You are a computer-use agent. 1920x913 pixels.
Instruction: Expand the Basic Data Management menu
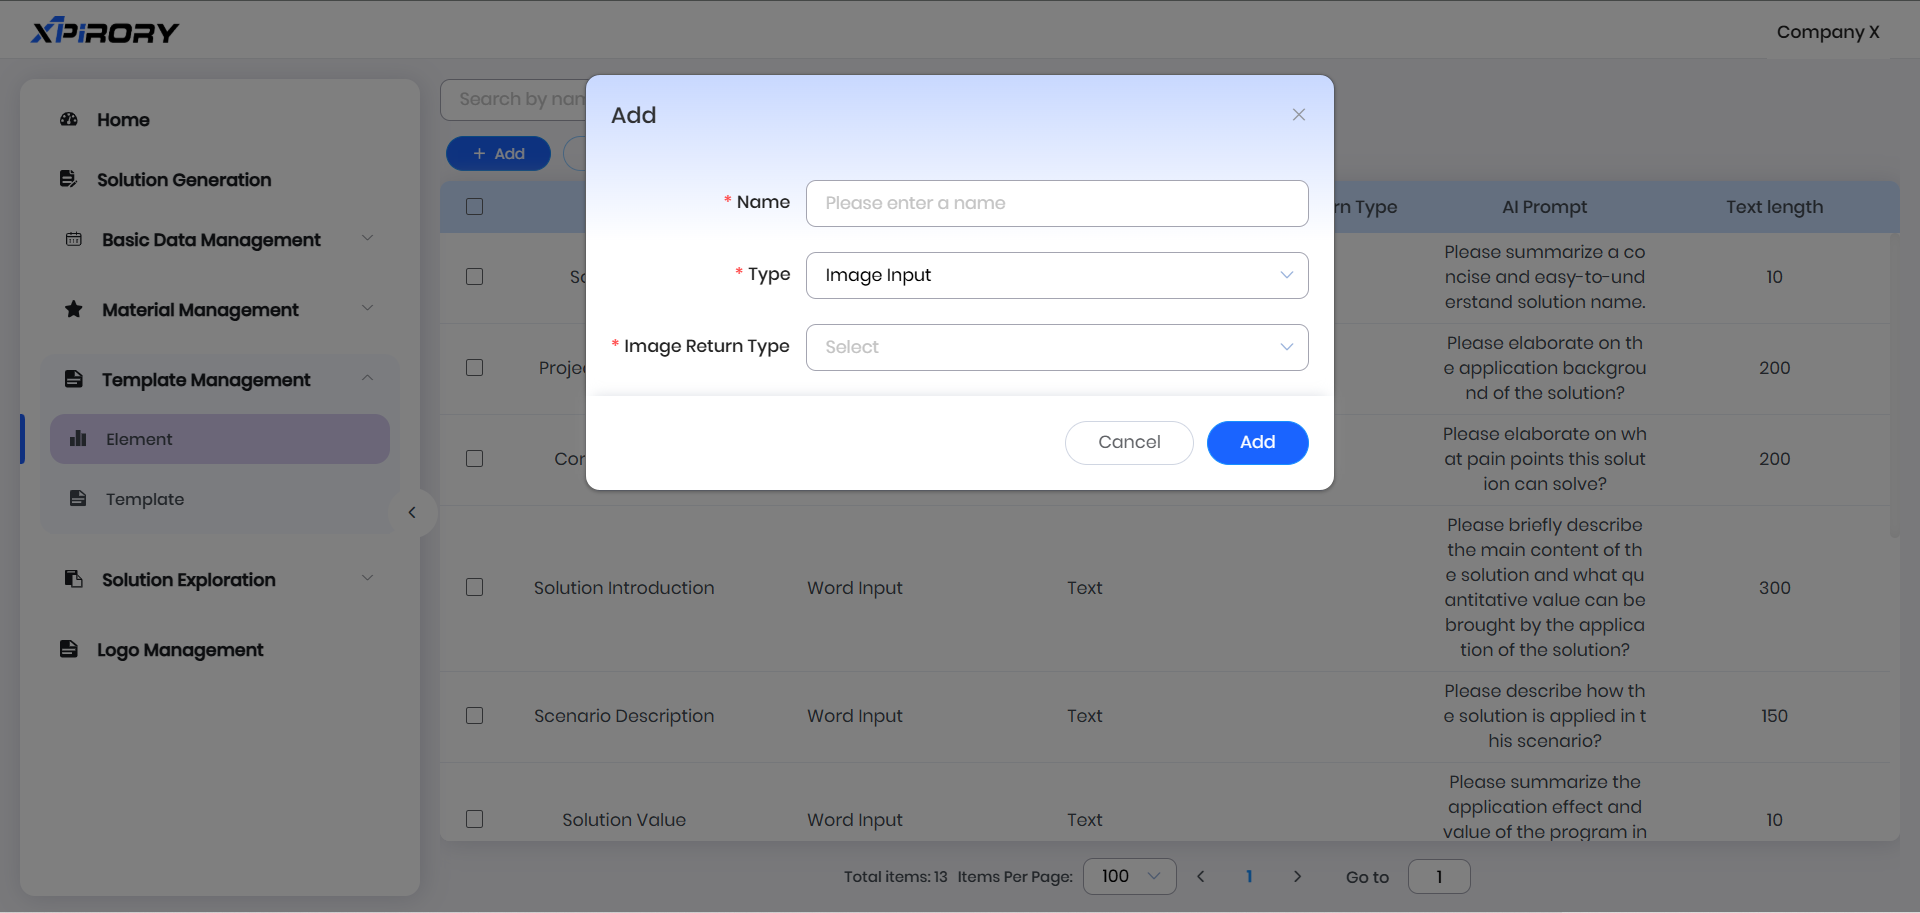click(211, 240)
